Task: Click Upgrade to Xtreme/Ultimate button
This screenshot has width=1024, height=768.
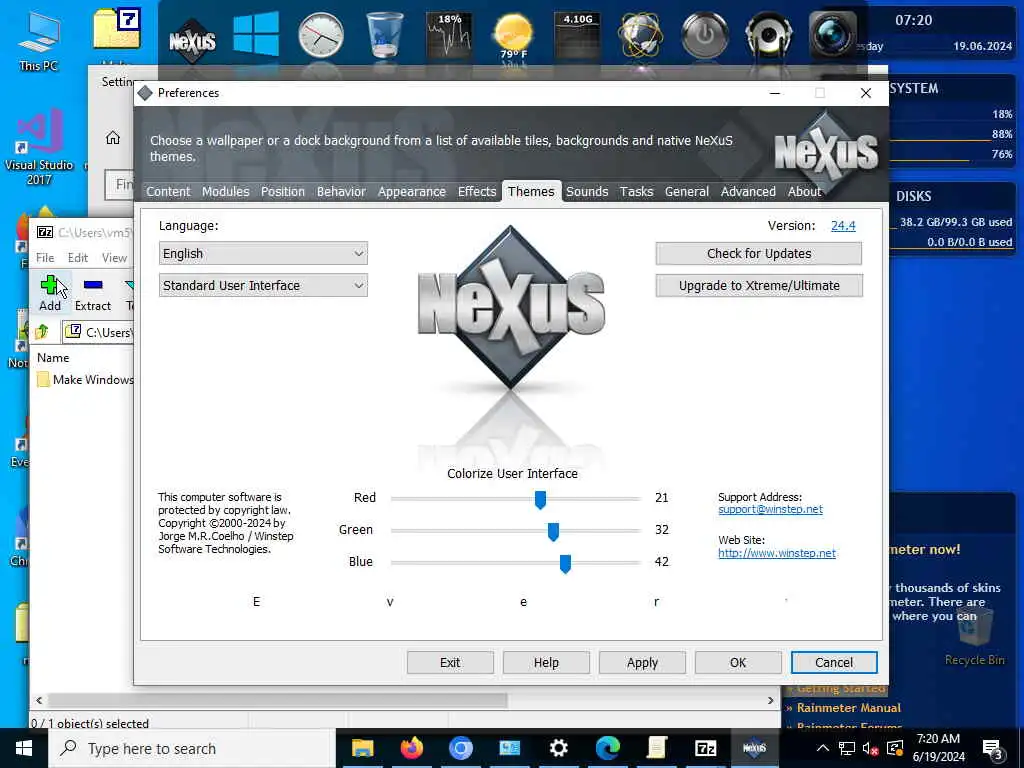Action: click(x=759, y=285)
